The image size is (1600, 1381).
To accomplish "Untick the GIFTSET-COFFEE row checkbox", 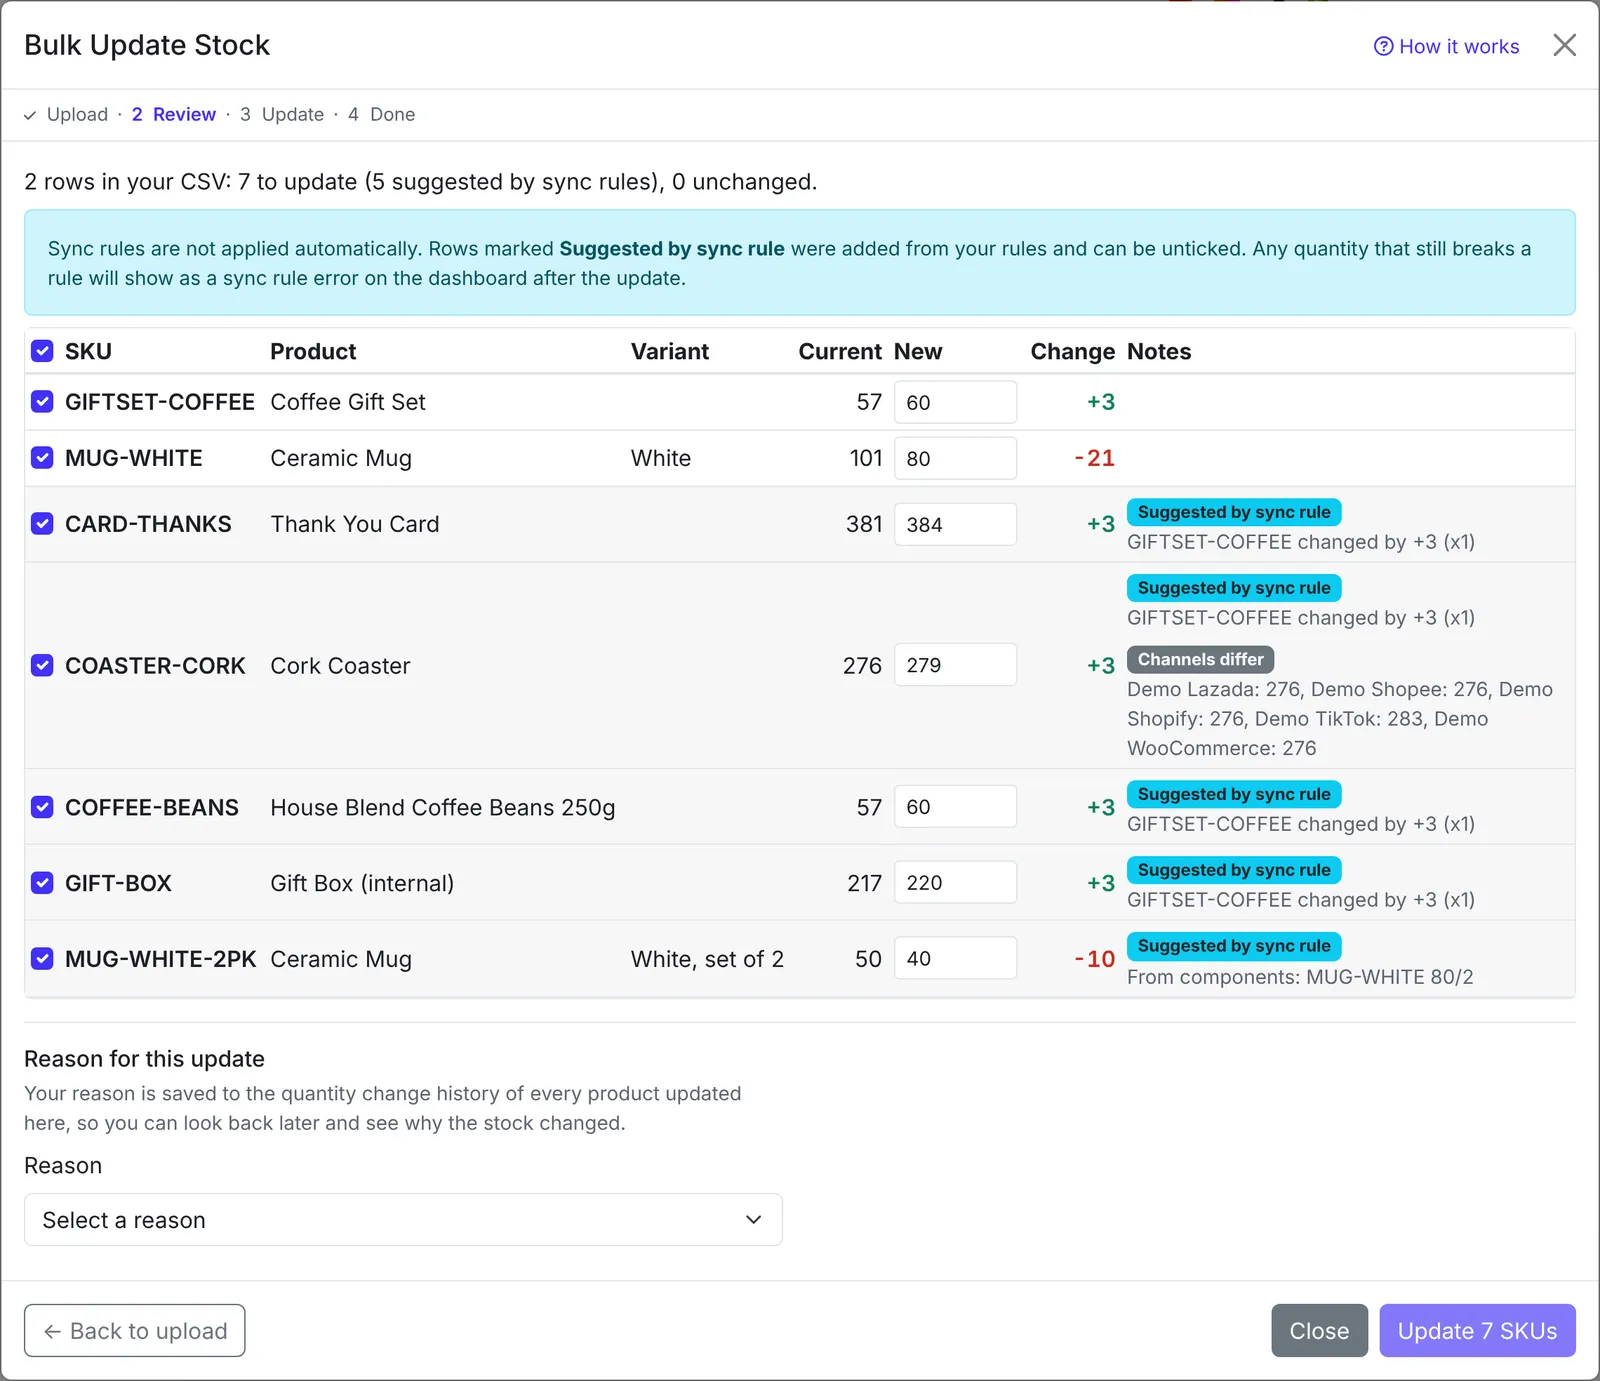I will pyautogui.click(x=42, y=402).
